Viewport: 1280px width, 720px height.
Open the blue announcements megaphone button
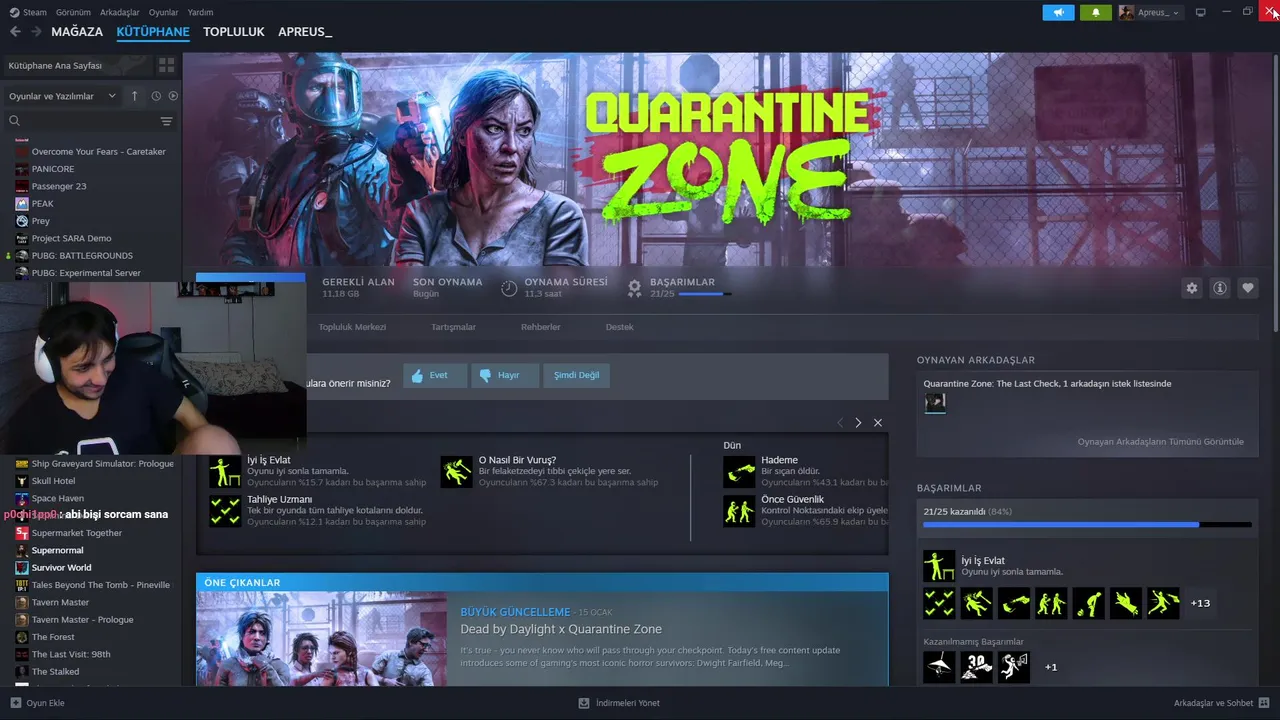tap(1058, 12)
